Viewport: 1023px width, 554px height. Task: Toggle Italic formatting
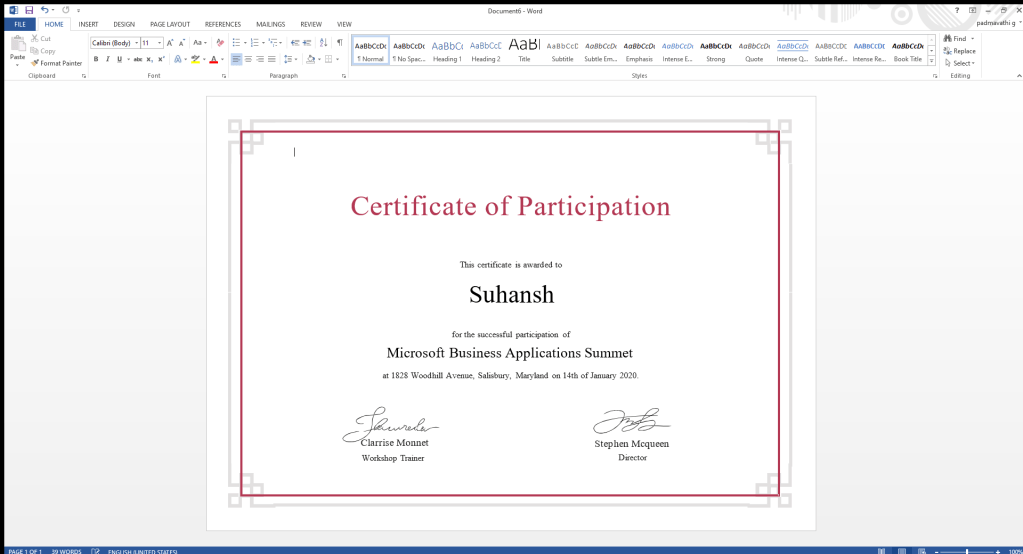tap(108, 59)
